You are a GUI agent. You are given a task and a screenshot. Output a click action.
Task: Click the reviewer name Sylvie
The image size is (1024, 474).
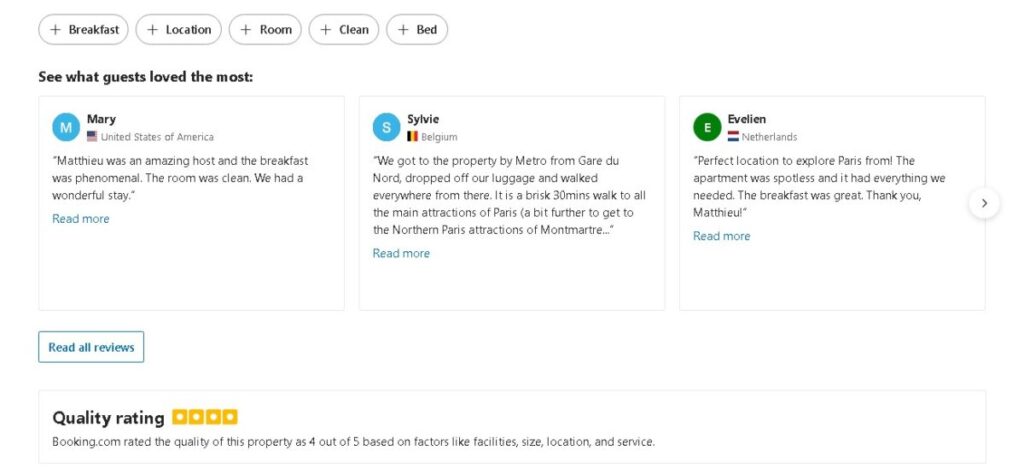423,119
